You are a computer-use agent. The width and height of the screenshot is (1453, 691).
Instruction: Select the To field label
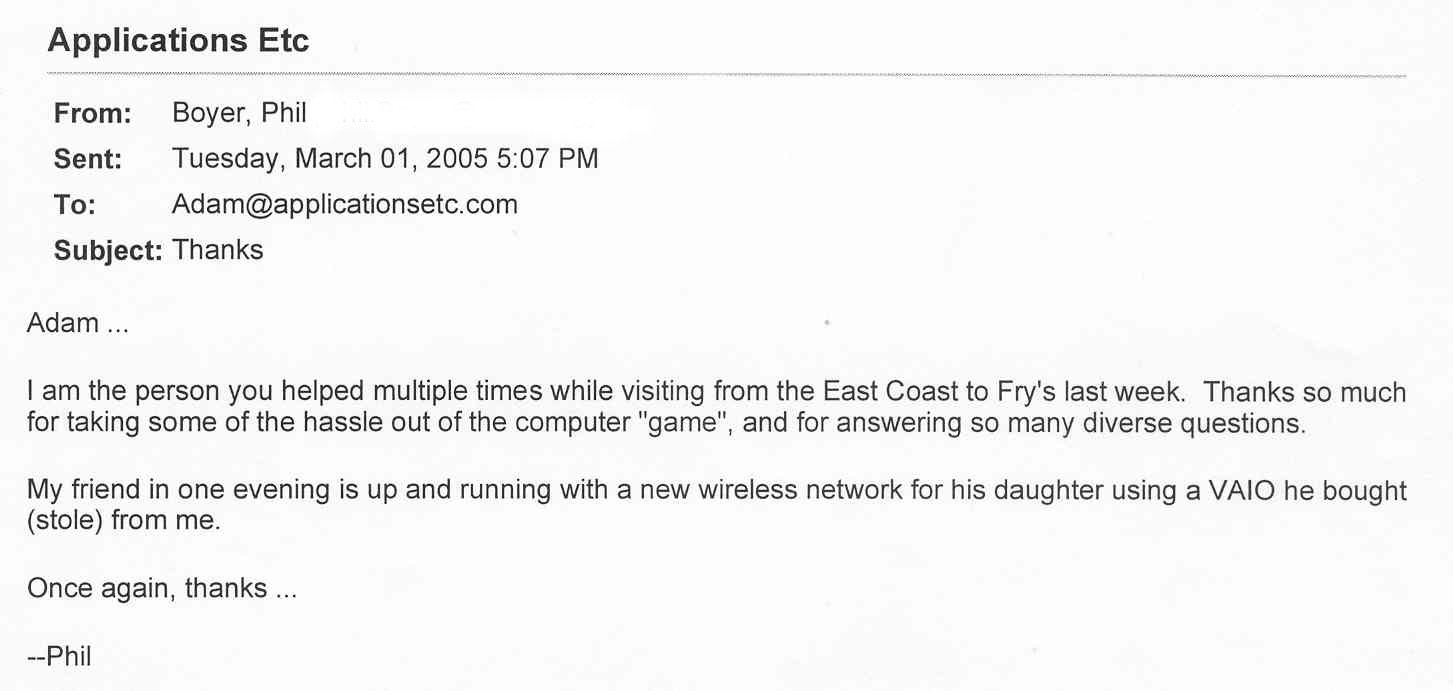click(75, 205)
